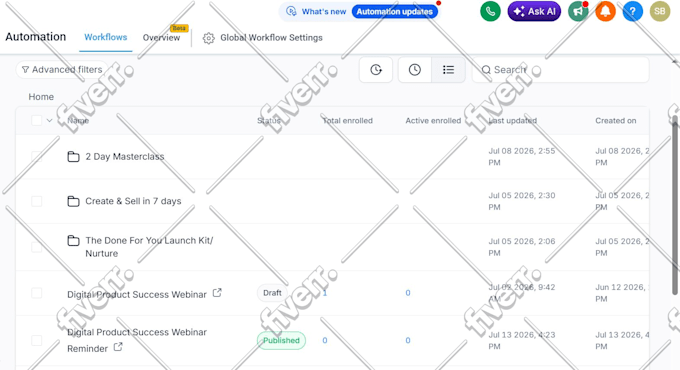The height and width of the screenshot is (370, 680).
Task: Click the Search input field
Action: click(x=560, y=69)
